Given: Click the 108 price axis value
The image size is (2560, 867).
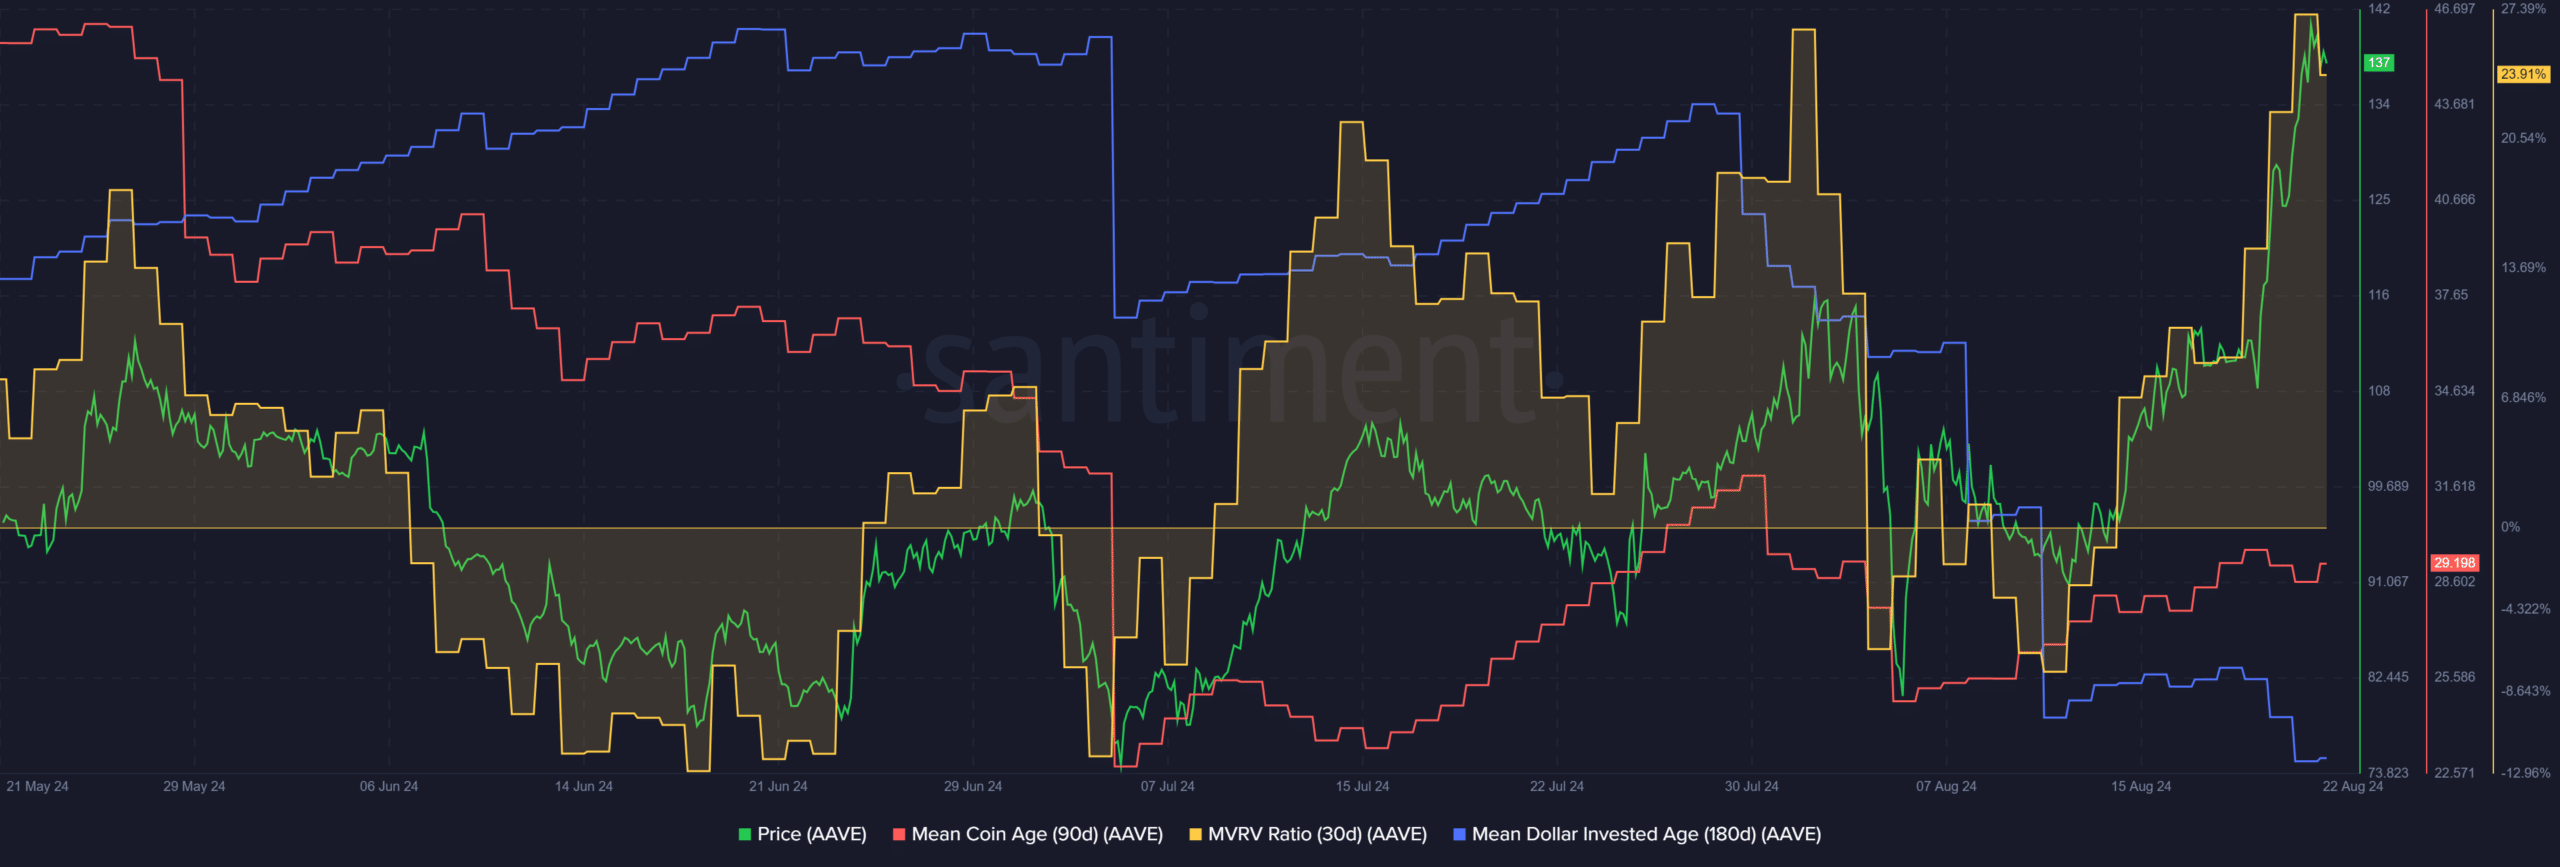Looking at the screenshot, I should [2379, 391].
